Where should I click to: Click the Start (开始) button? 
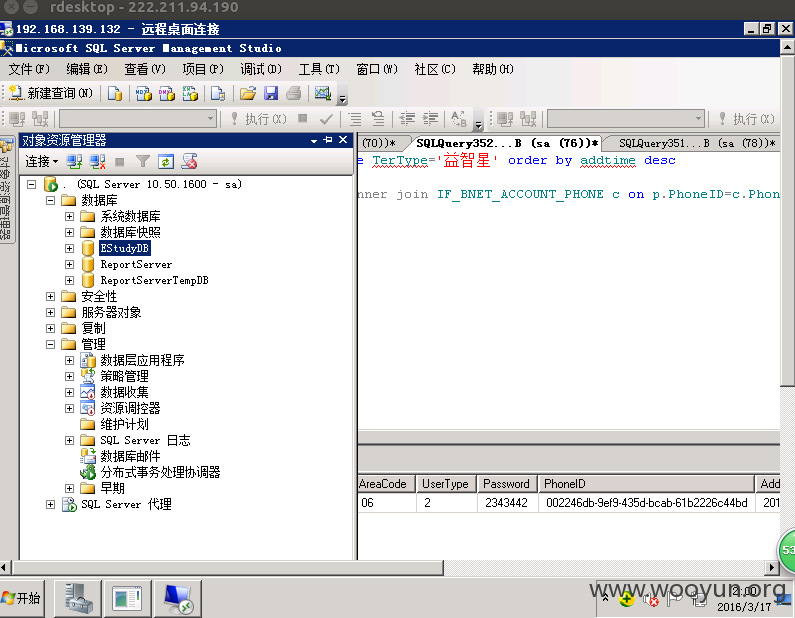coord(22,598)
